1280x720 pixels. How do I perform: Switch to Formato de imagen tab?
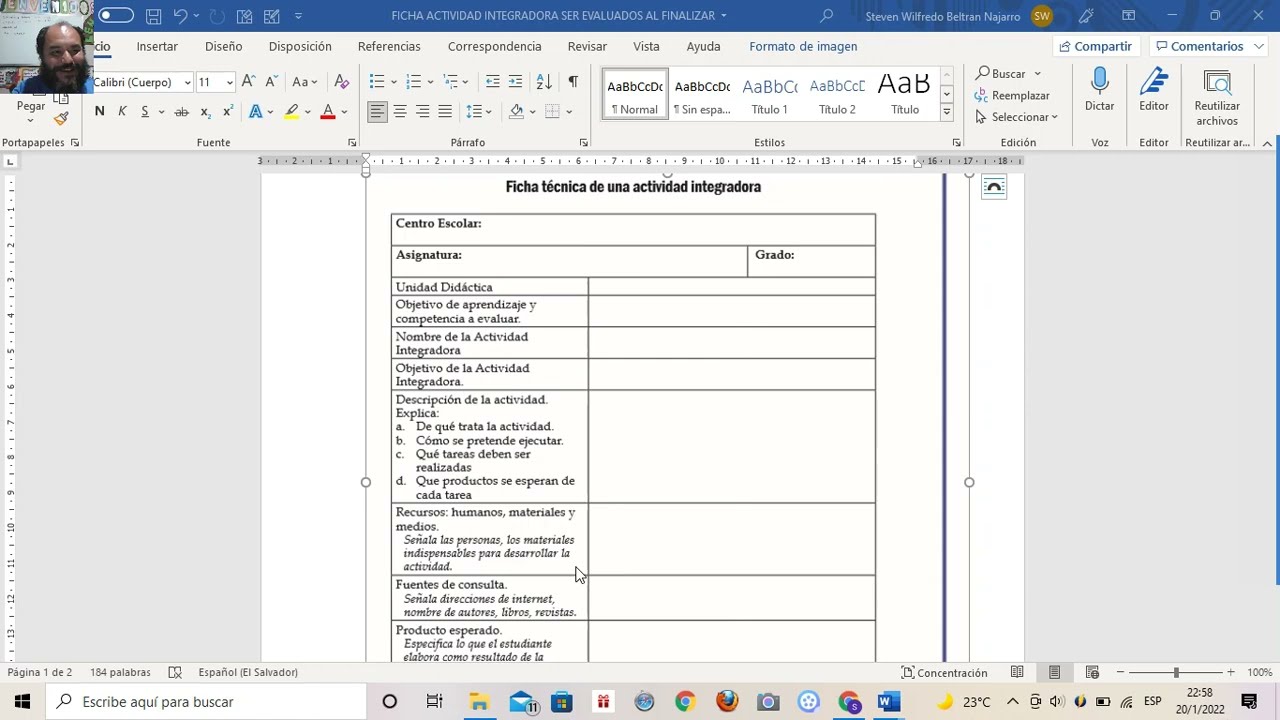click(x=803, y=46)
